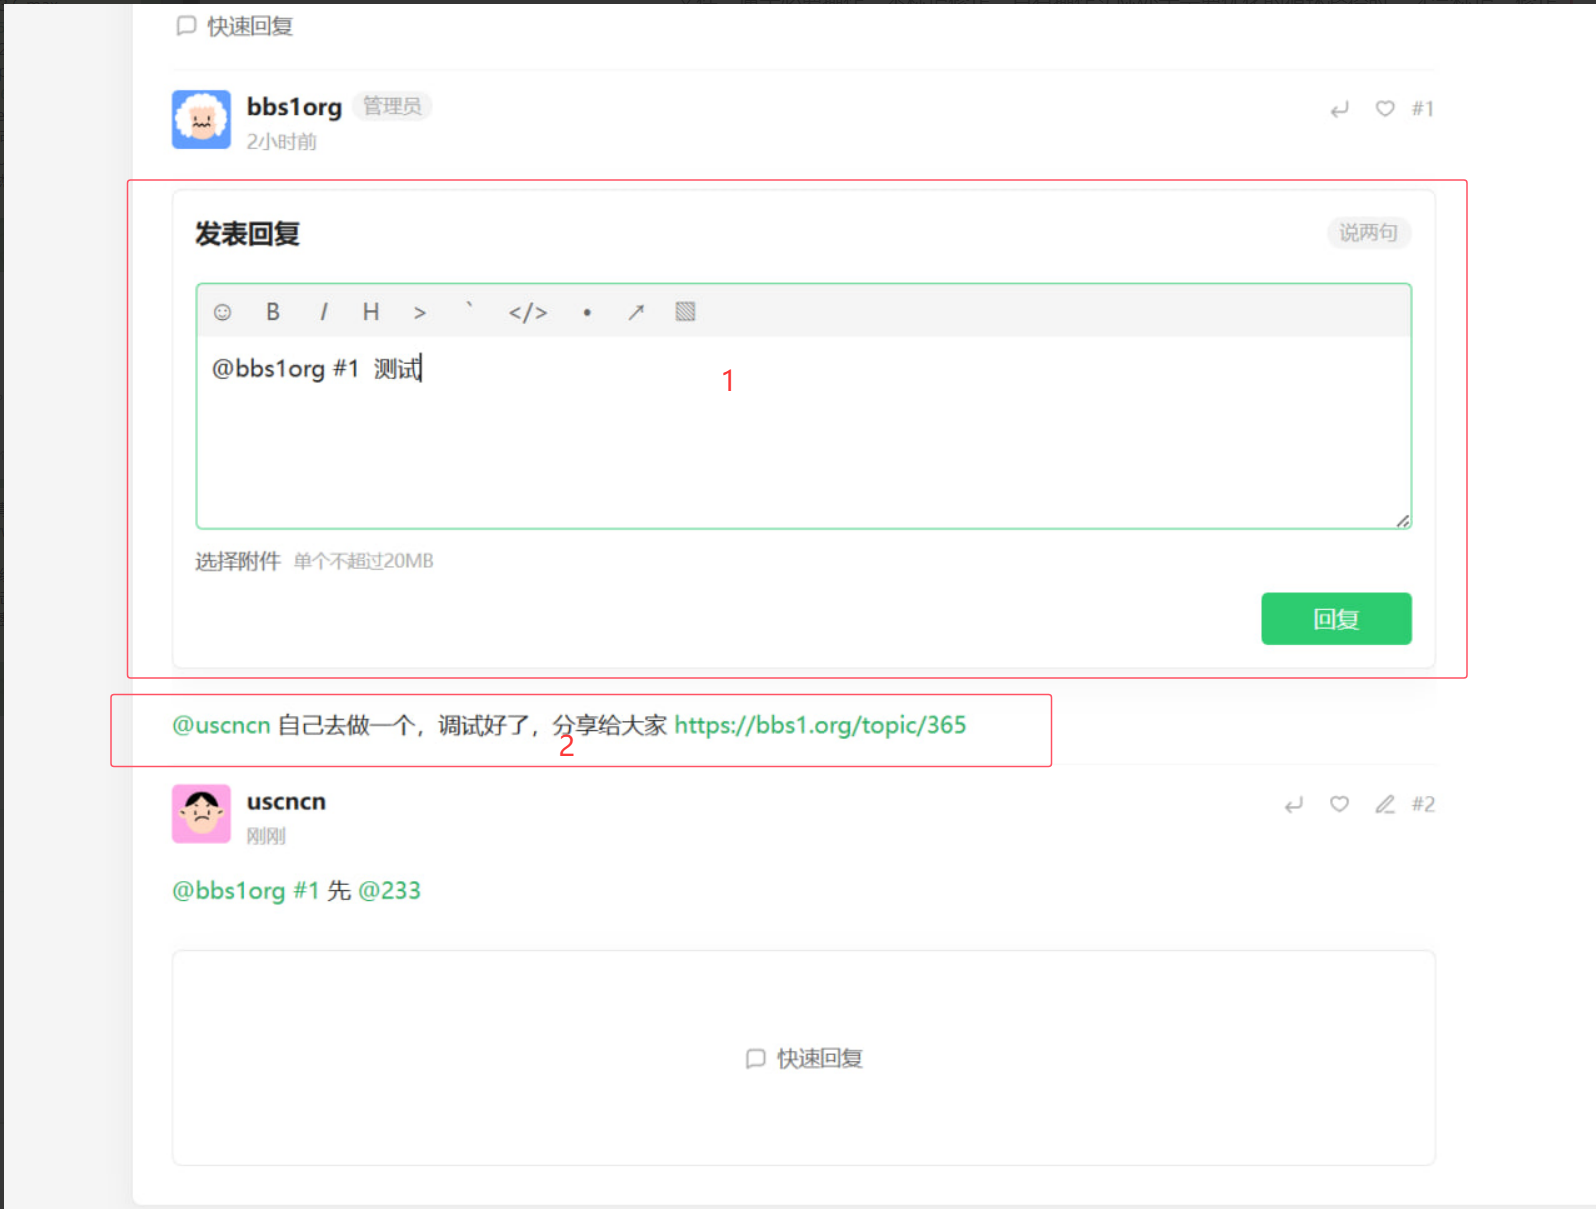Click the #1 reference link in post #2
Image resolution: width=1596 pixels, height=1209 pixels.
pos(306,890)
